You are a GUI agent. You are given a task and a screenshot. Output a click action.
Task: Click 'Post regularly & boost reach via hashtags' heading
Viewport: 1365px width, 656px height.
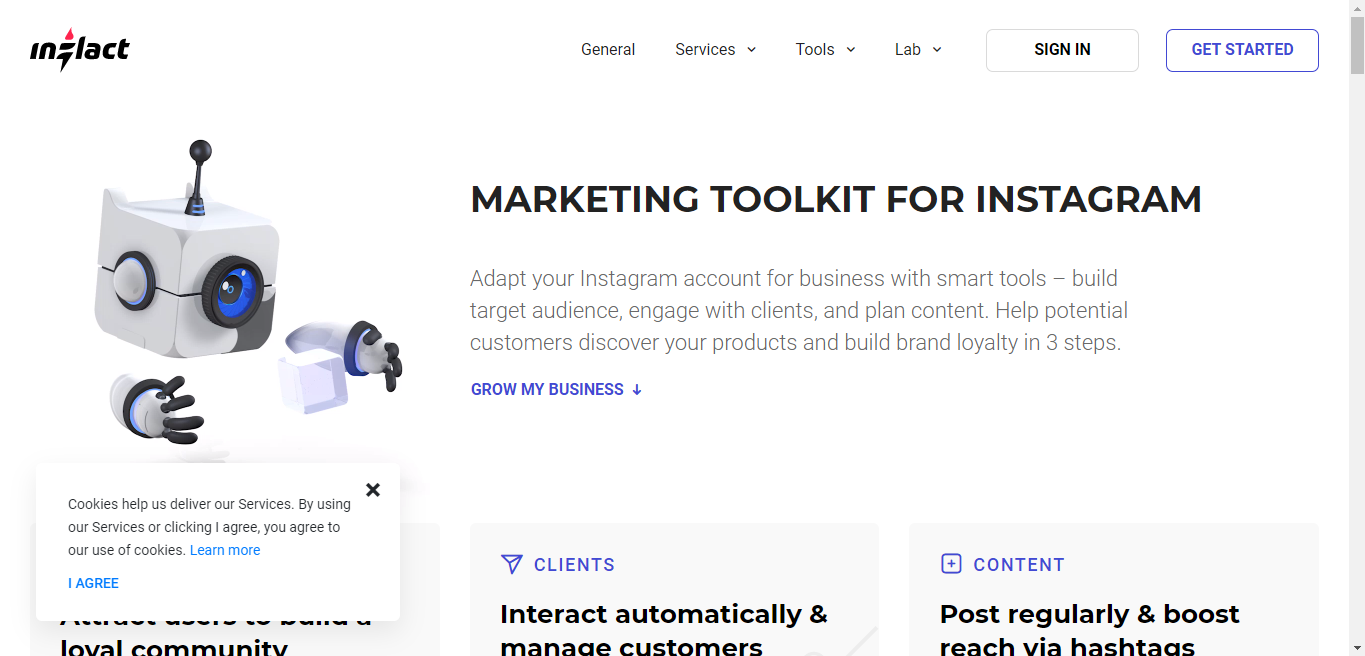(1089, 630)
